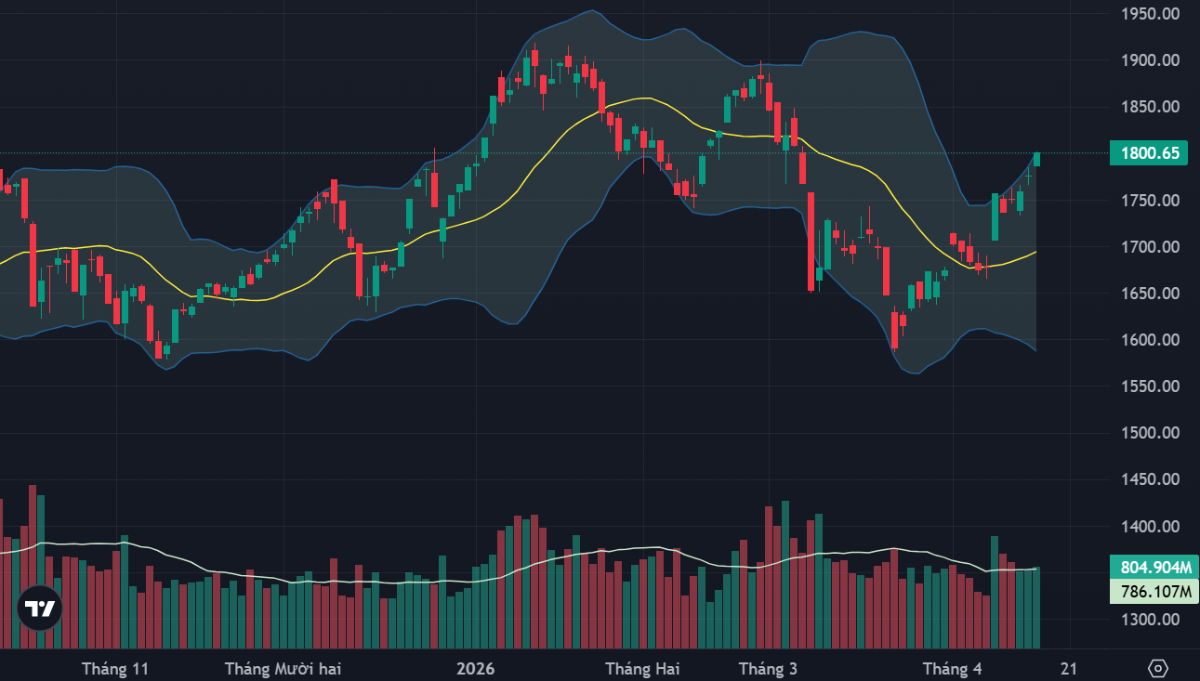Click the 1600.00 price axis label
This screenshot has height=681, width=1200.
point(1150,340)
